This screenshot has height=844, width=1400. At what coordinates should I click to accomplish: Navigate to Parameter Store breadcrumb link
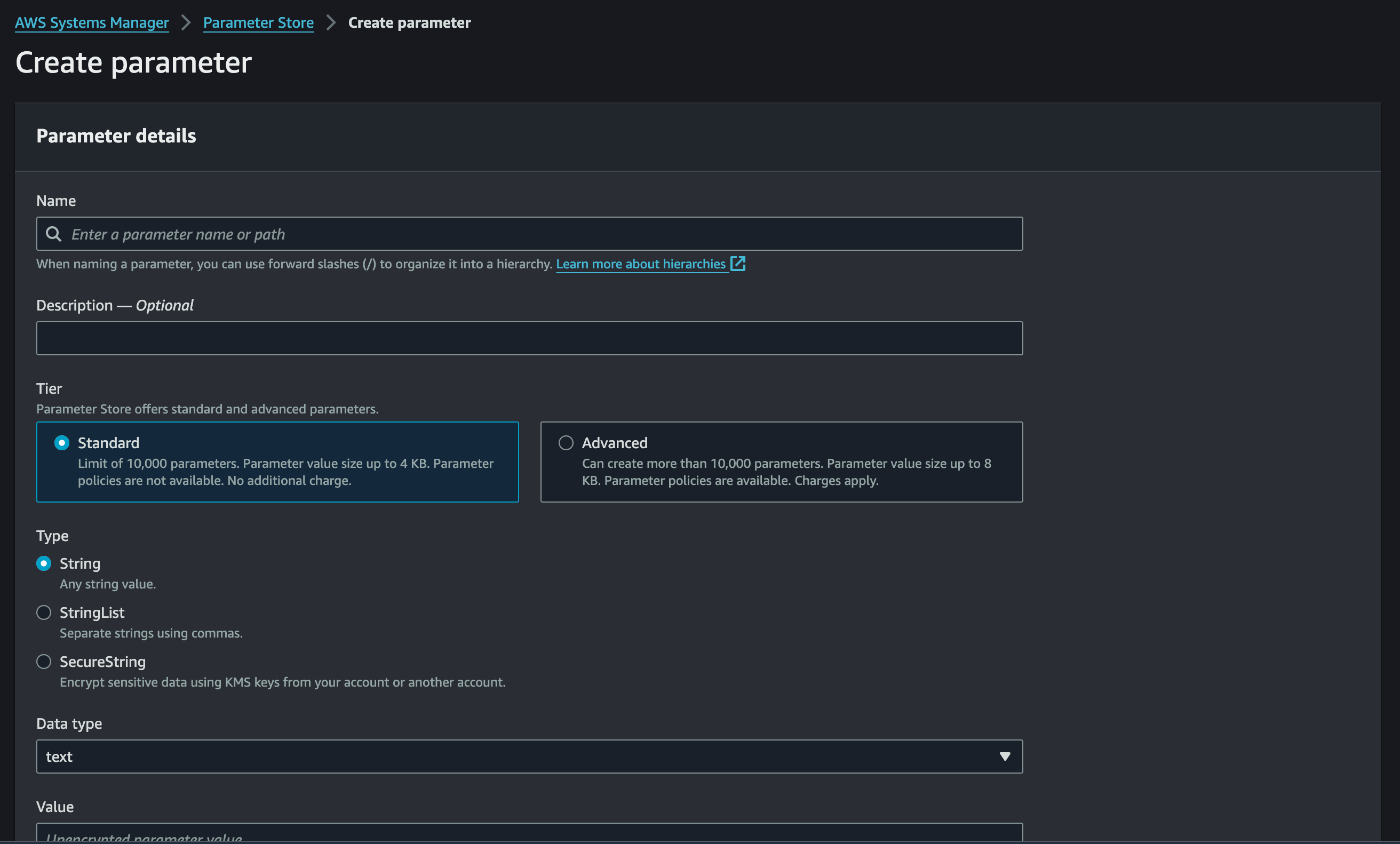(258, 22)
